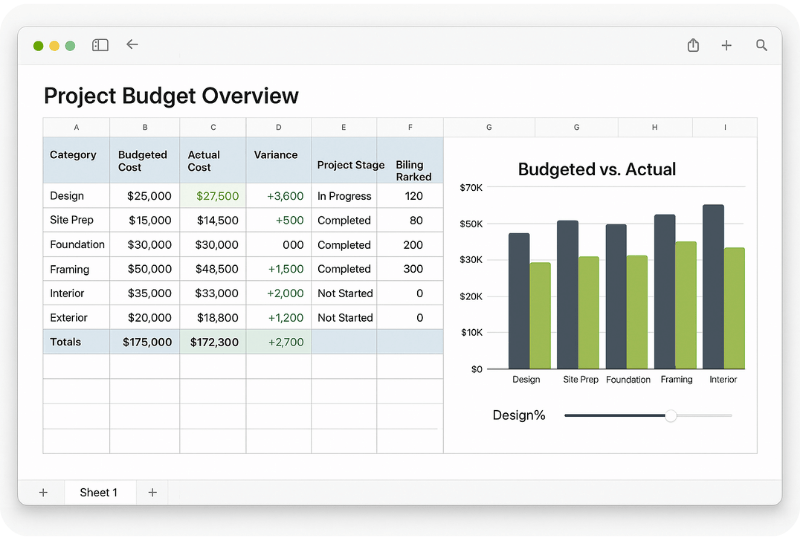This screenshot has height=540, width=800.
Task: Adjust the Design% slider handle
Action: point(670,415)
